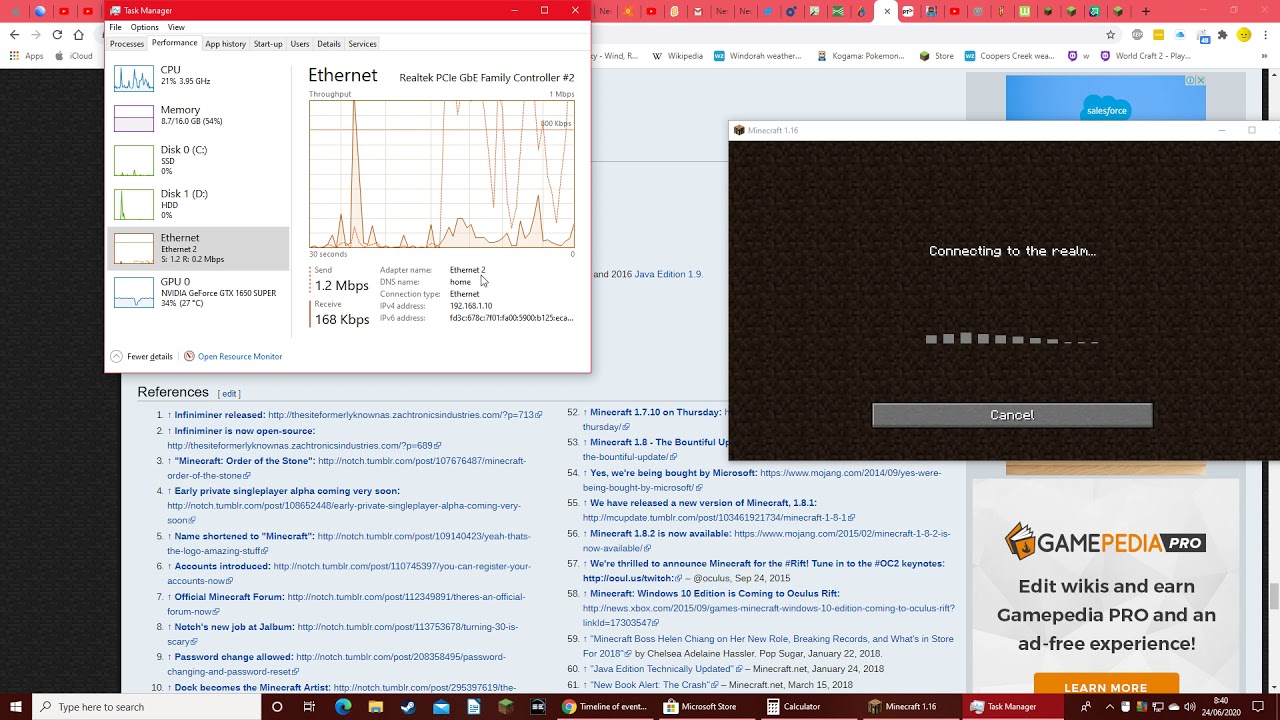Open Task Manager Options menu

(x=144, y=27)
